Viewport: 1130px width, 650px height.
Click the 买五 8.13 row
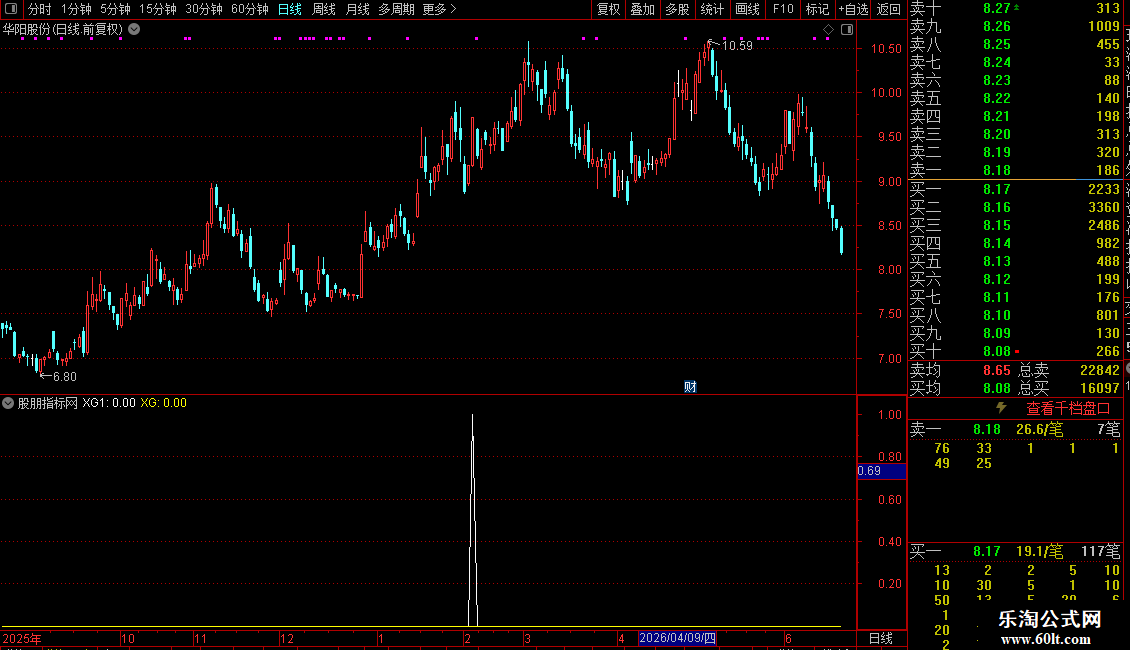point(1015,261)
